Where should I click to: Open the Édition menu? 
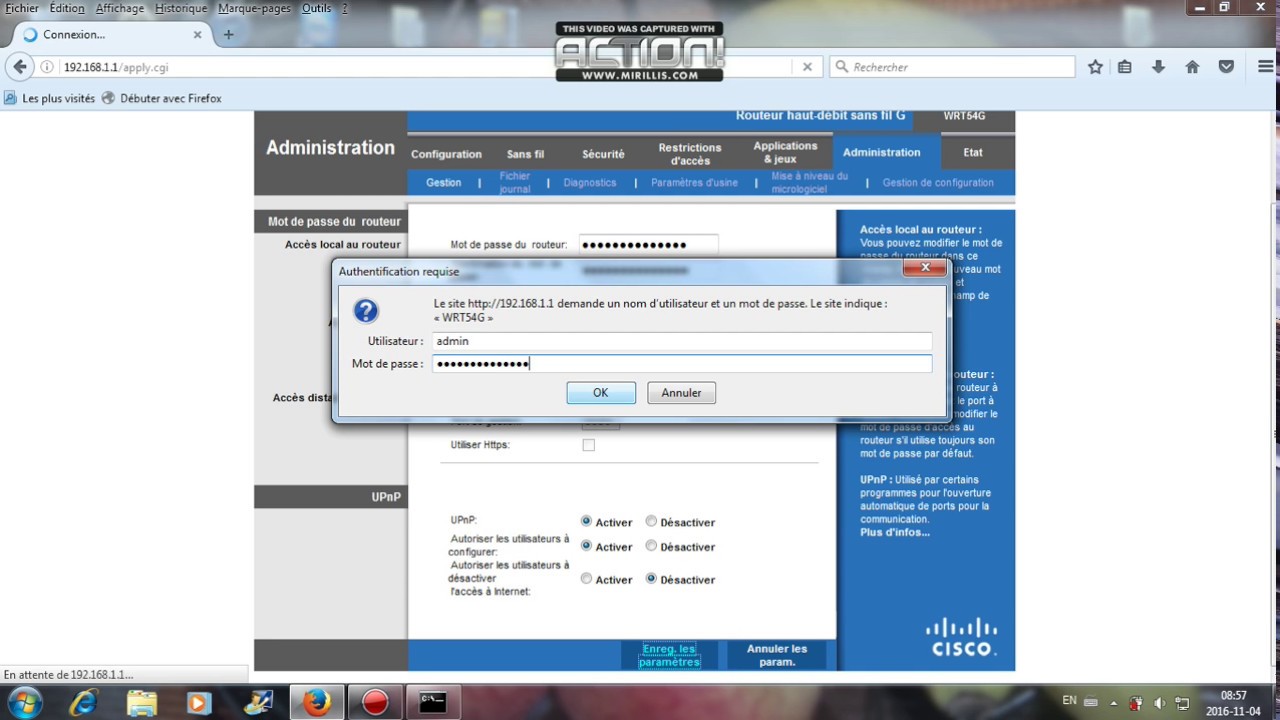pos(67,8)
